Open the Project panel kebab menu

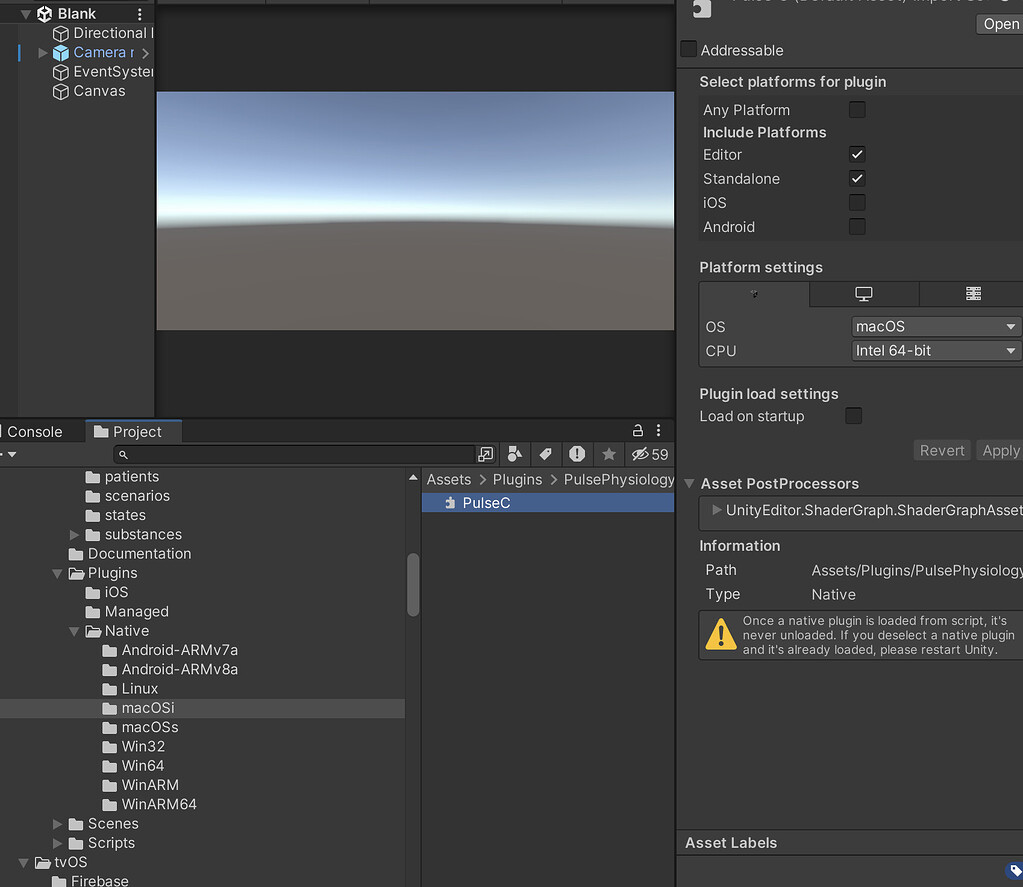click(x=658, y=431)
